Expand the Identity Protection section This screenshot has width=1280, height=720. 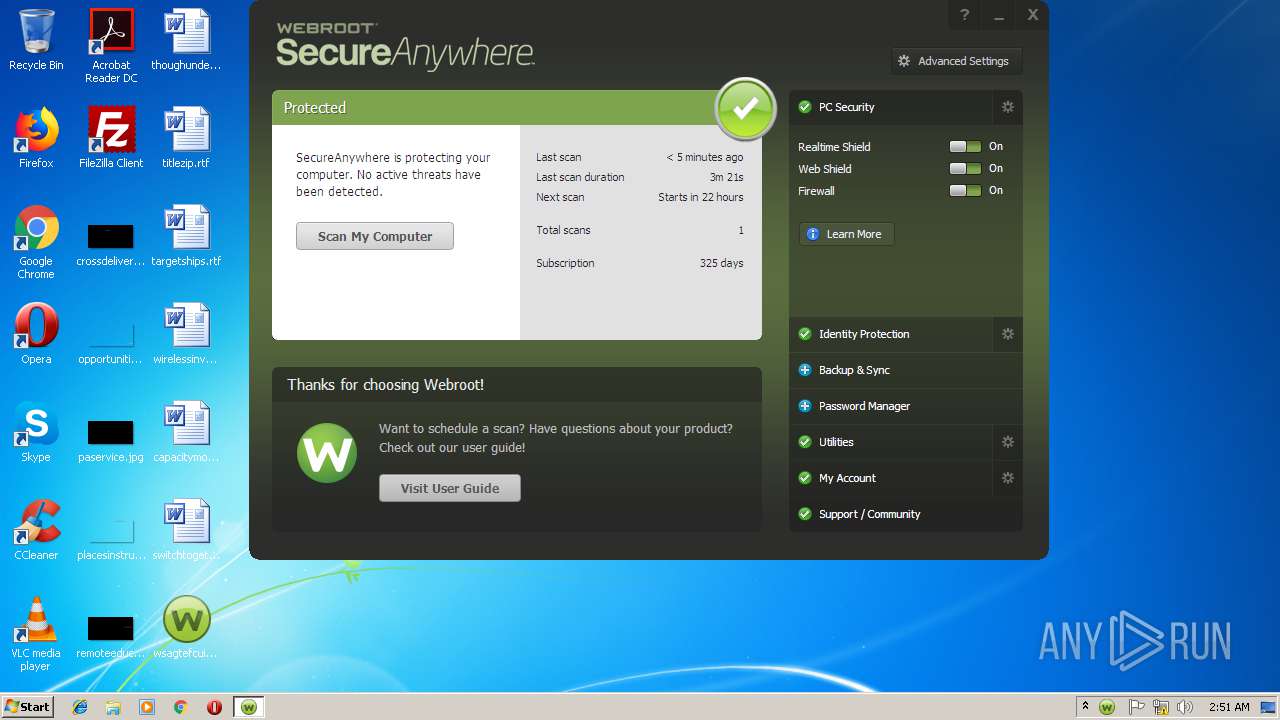coord(892,334)
